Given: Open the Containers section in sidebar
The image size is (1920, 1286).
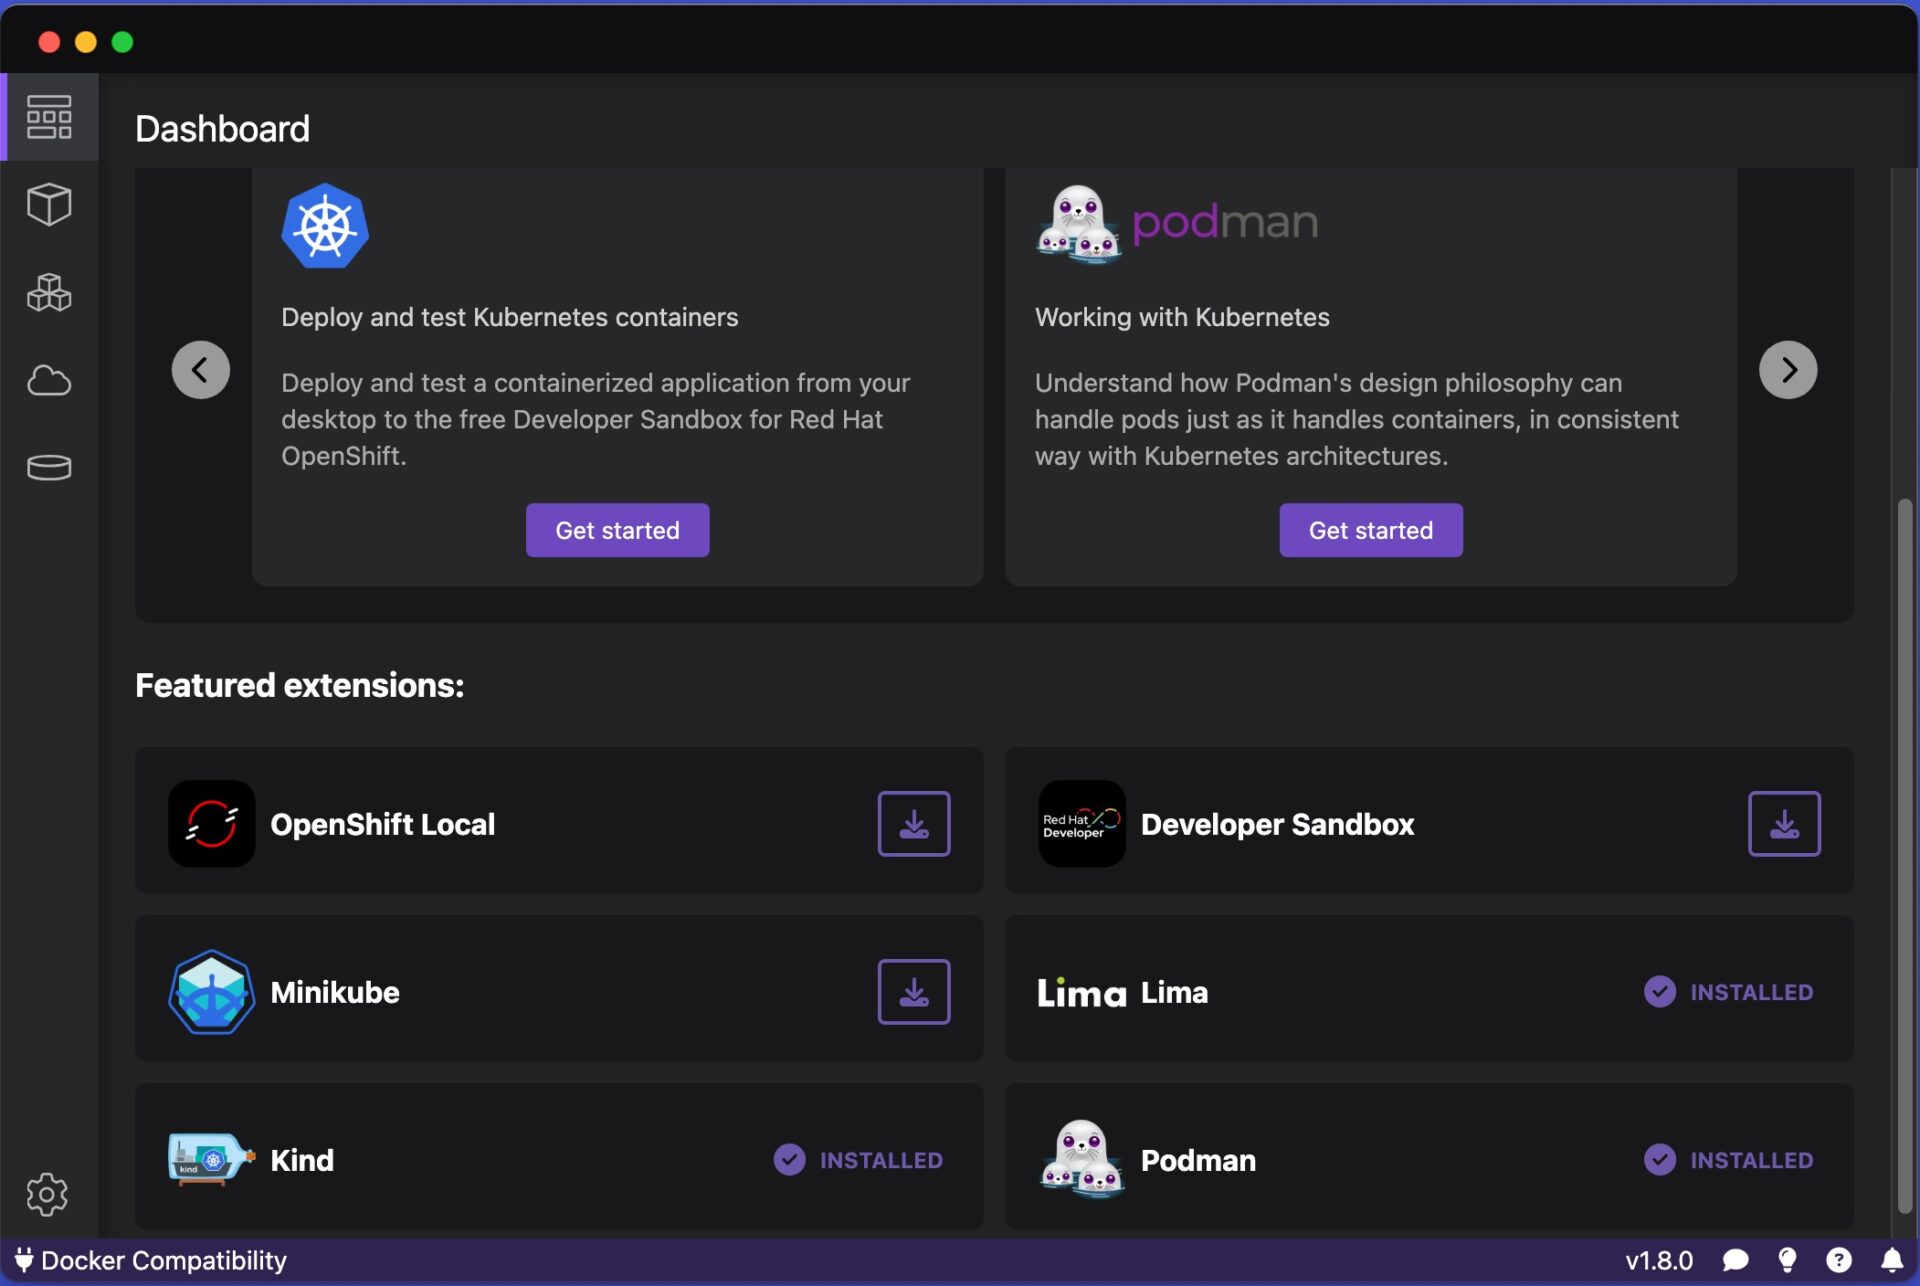Looking at the screenshot, I should pyautogui.click(x=48, y=204).
